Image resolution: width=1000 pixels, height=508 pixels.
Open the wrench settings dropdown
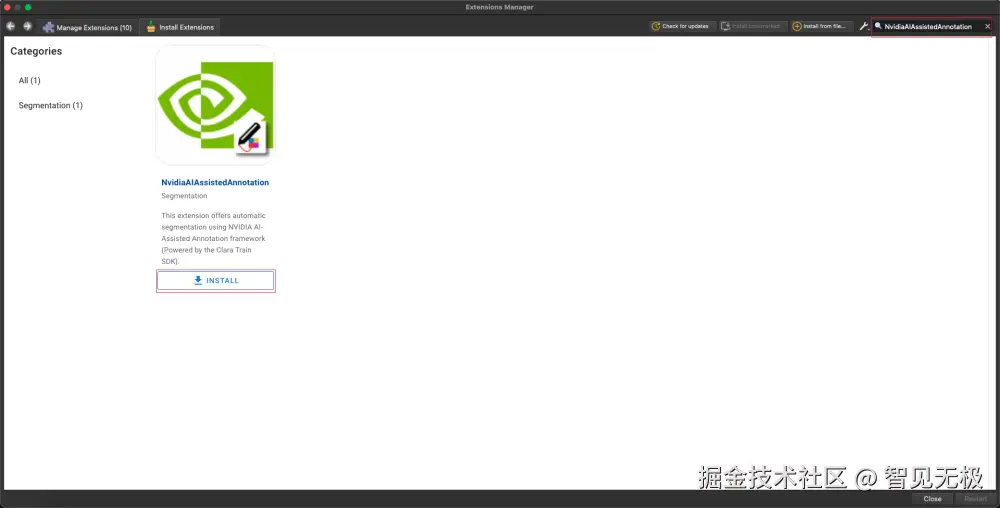click(x=864, y=26)
